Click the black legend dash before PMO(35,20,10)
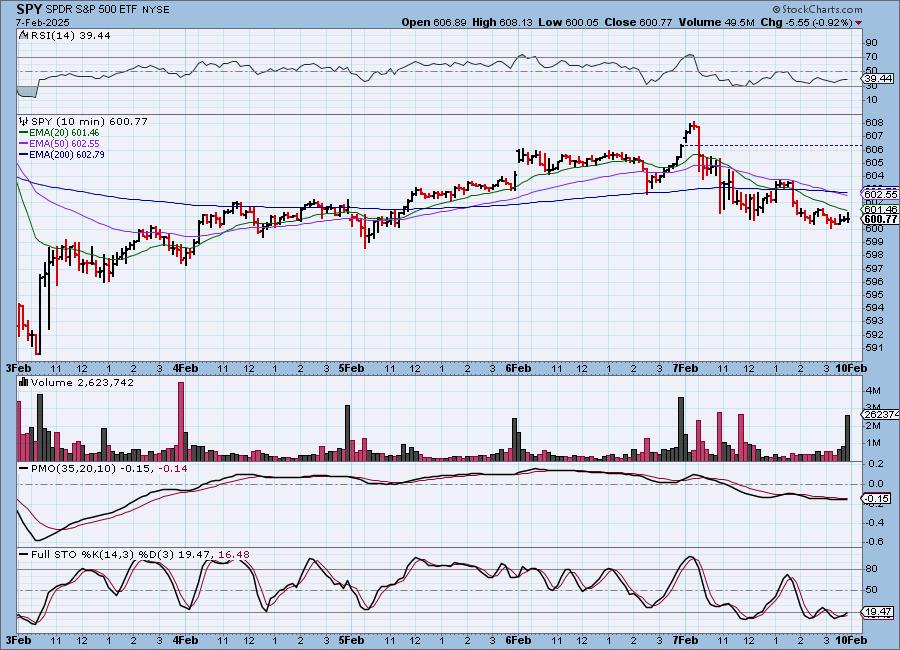This screenshot has height=650, width=900. coord(24,469)
